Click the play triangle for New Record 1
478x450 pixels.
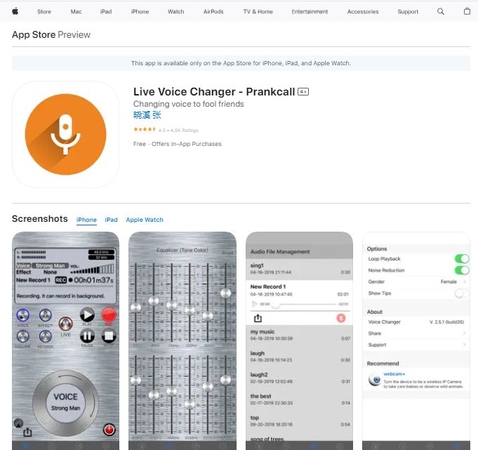point(255,304)
